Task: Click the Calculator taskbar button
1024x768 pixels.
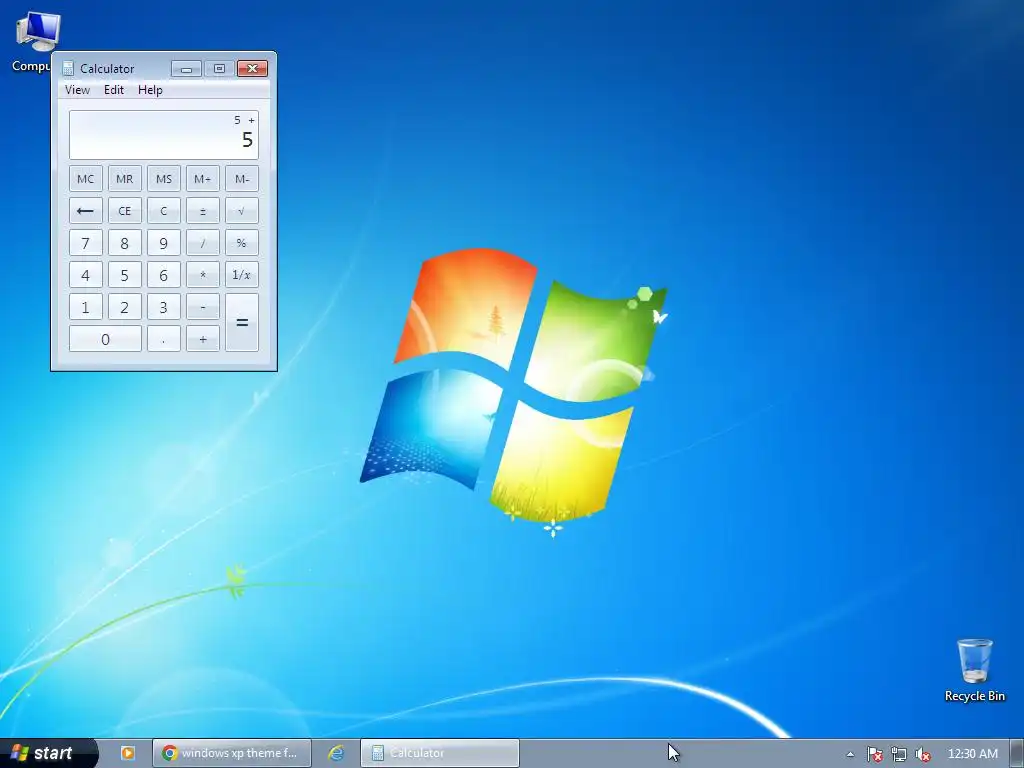Action: pos(440,753)
